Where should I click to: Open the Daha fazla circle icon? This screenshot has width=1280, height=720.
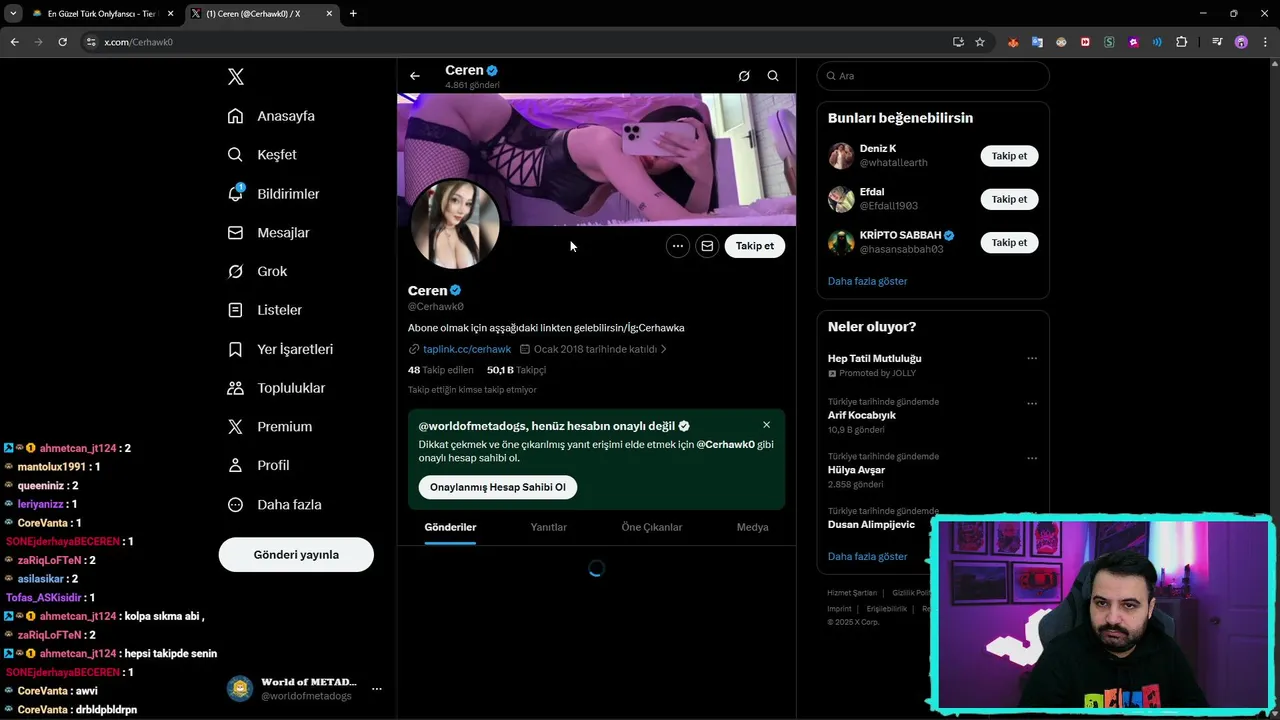(x=235, y=505)
